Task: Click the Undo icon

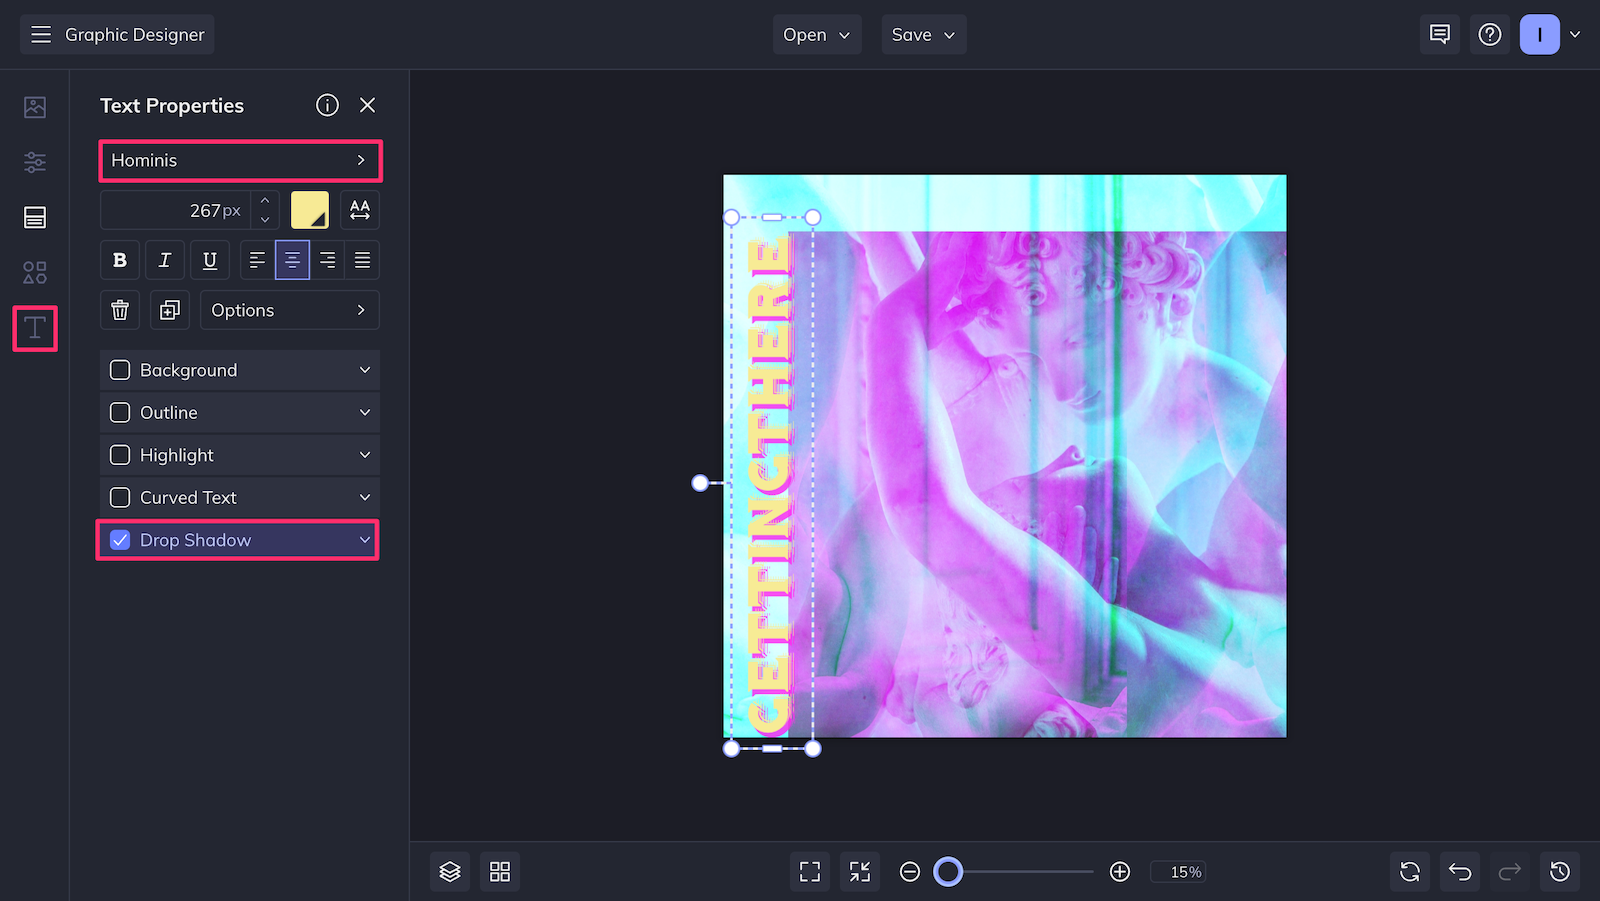Action: point(1459,871)
